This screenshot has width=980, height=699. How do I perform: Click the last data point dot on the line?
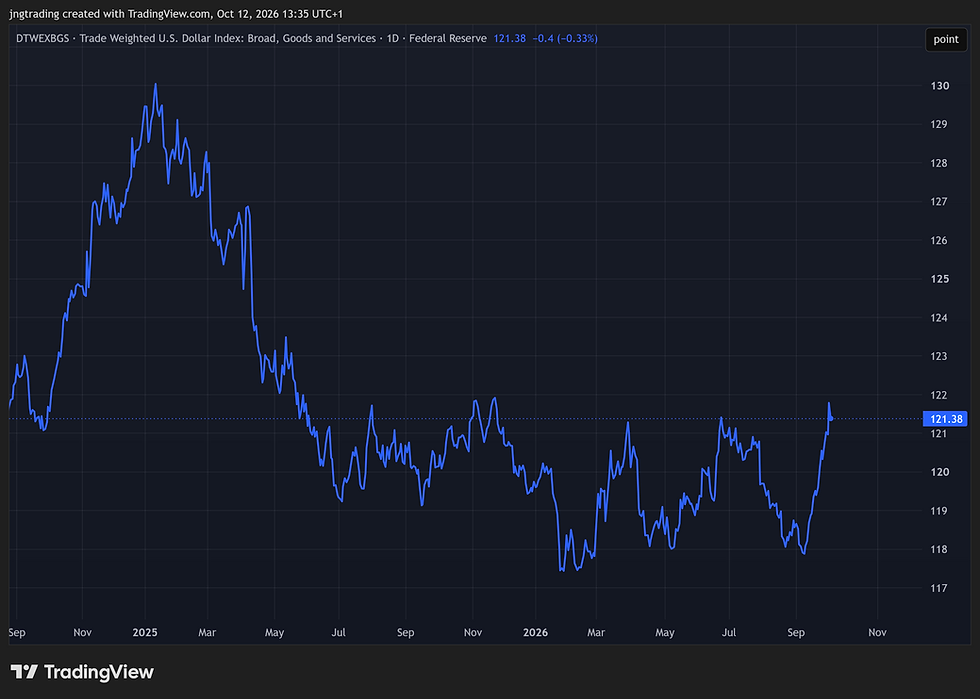(x=831, y=418)
